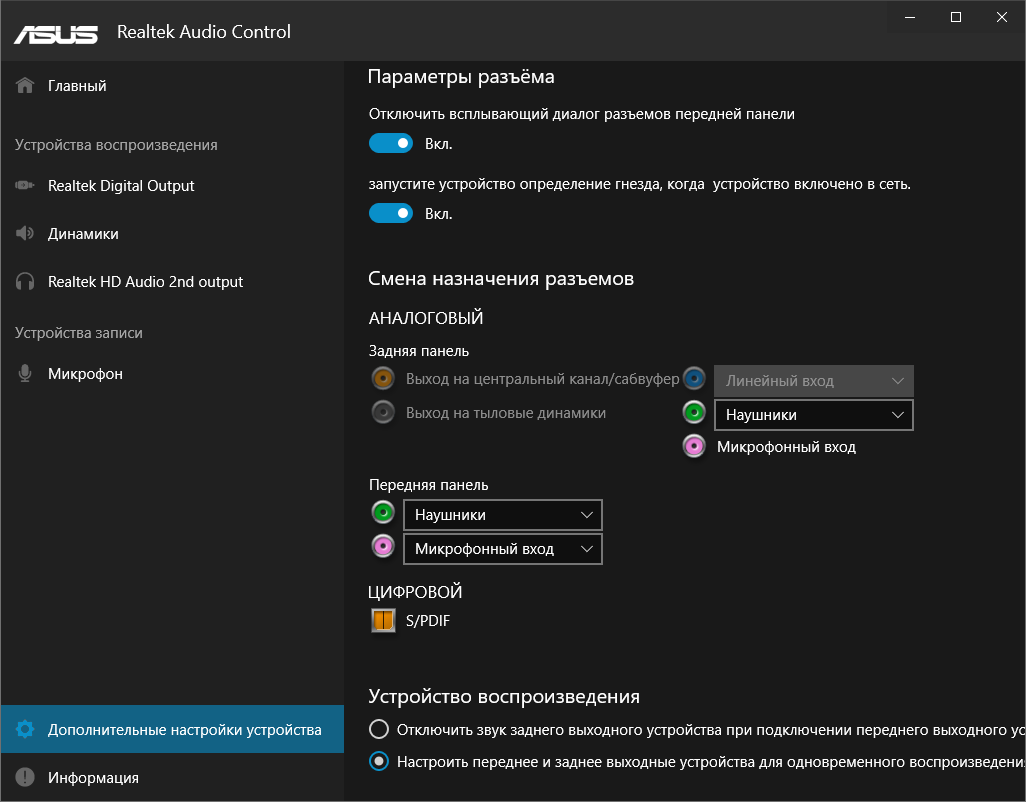Click the pink rear panel microphone jack icon
Screen dimensions: 1026x802
coord(694,446)
